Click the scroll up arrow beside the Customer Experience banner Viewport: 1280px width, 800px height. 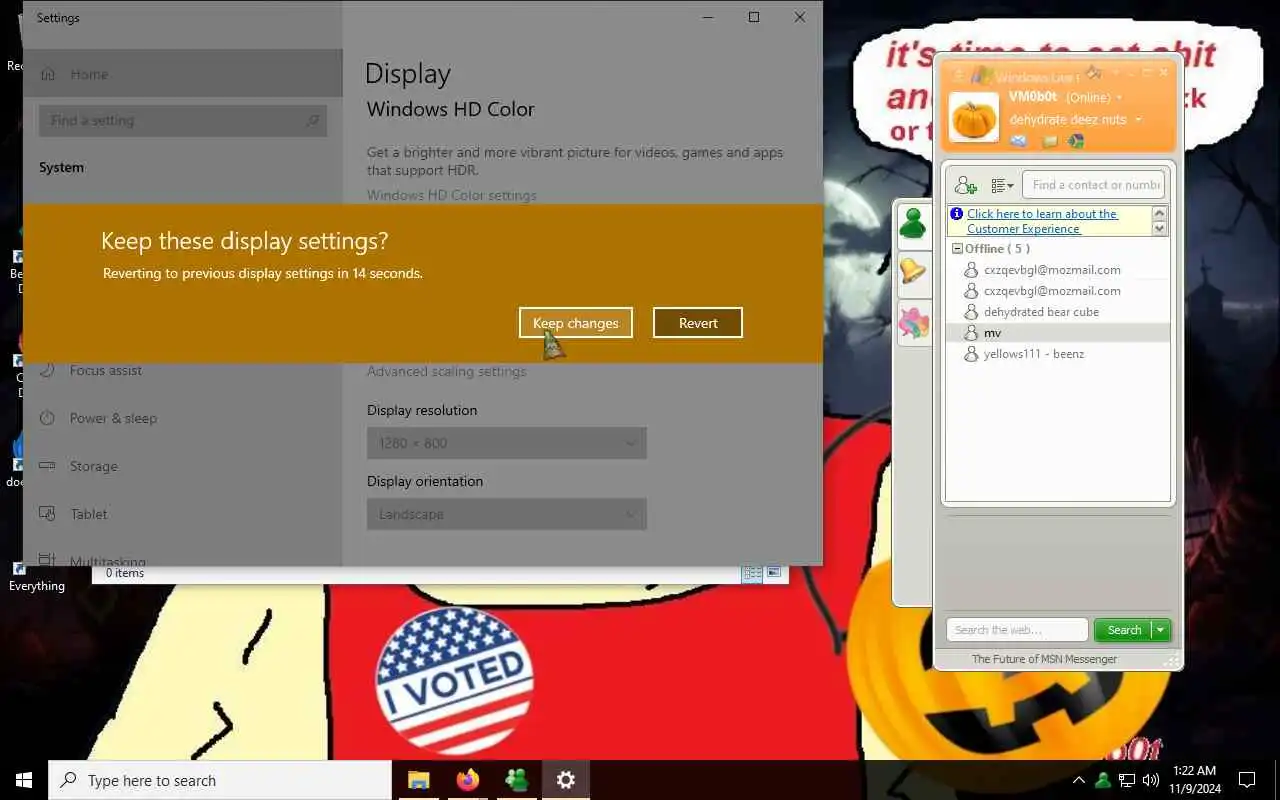click(1160, 213)
